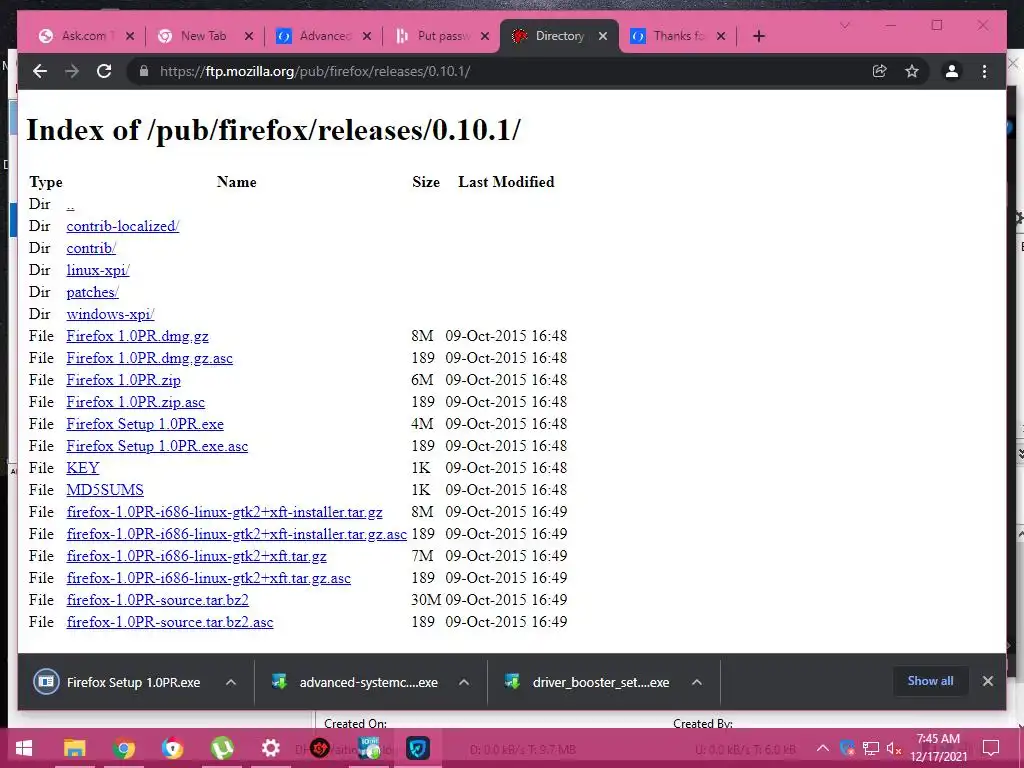
Task: Download Firefox Setup 1.0PR.exe.asc
Action: [157, 446]
